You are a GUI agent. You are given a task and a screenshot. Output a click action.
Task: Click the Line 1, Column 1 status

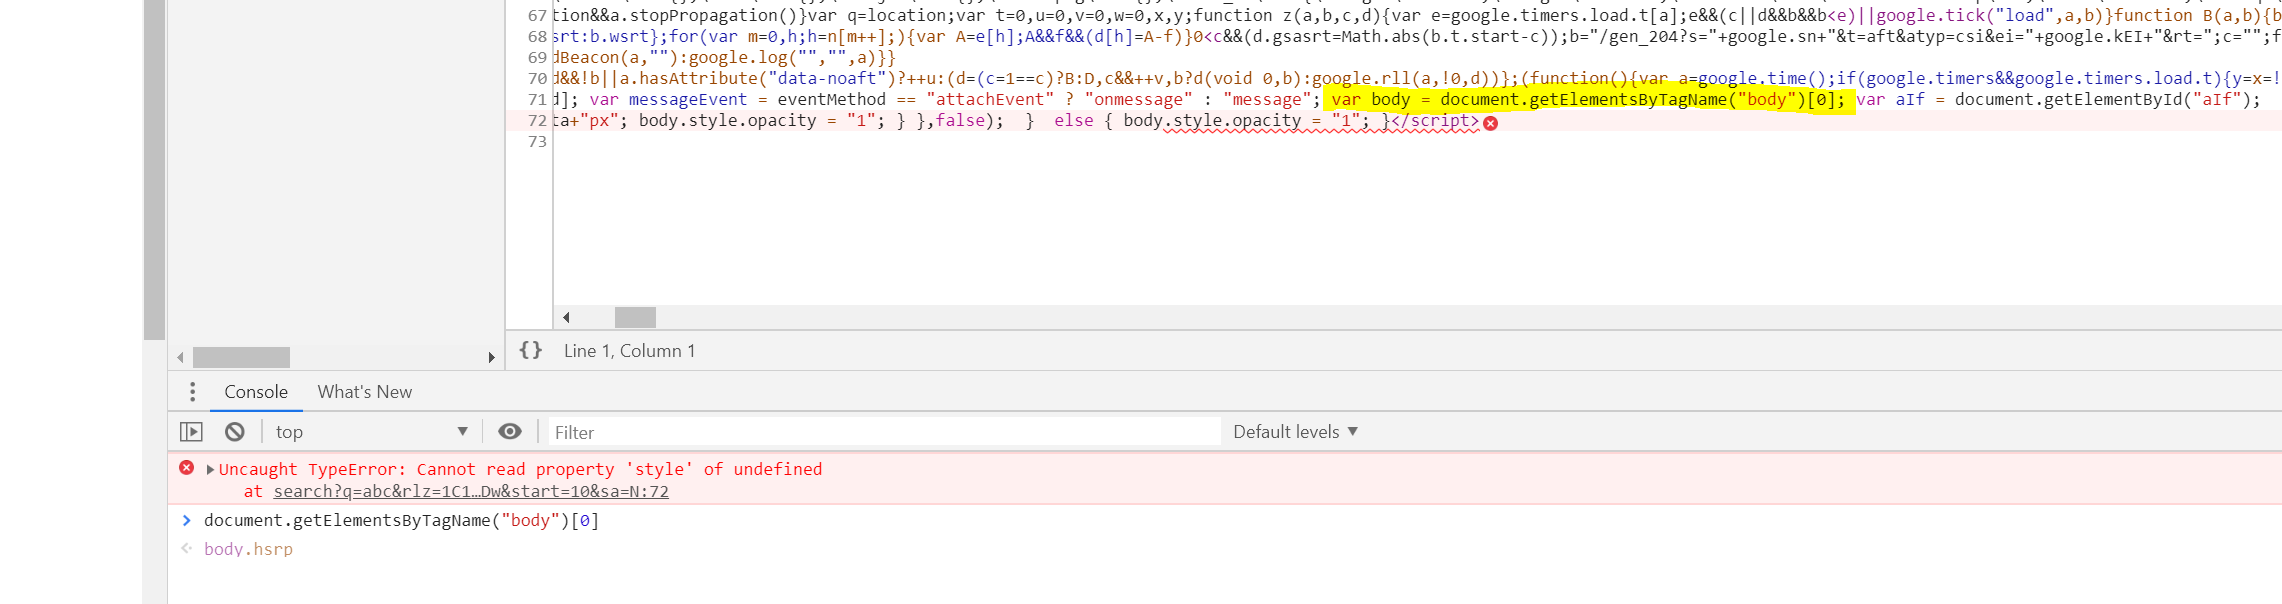(629, 351)
